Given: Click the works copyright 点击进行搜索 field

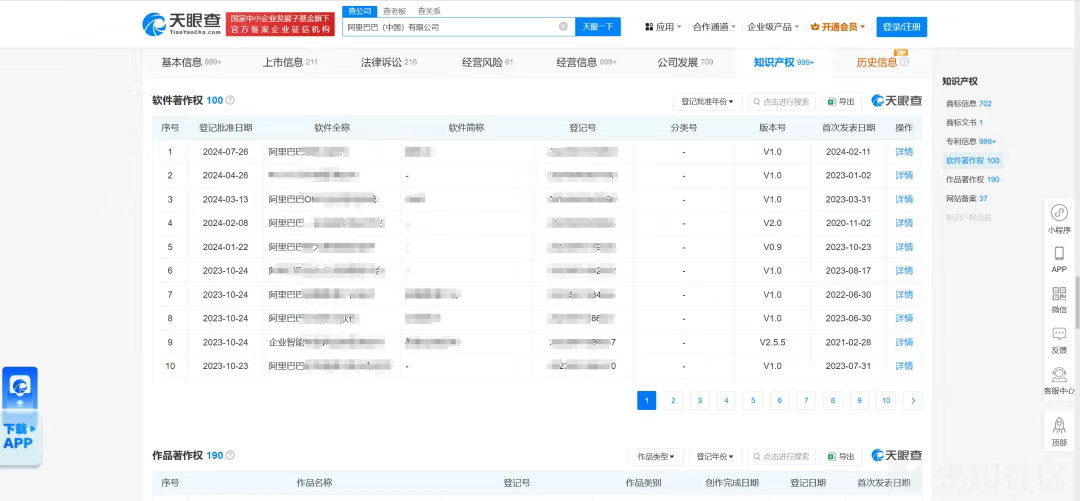Looking at the screenshot, I should click(782, 456).
